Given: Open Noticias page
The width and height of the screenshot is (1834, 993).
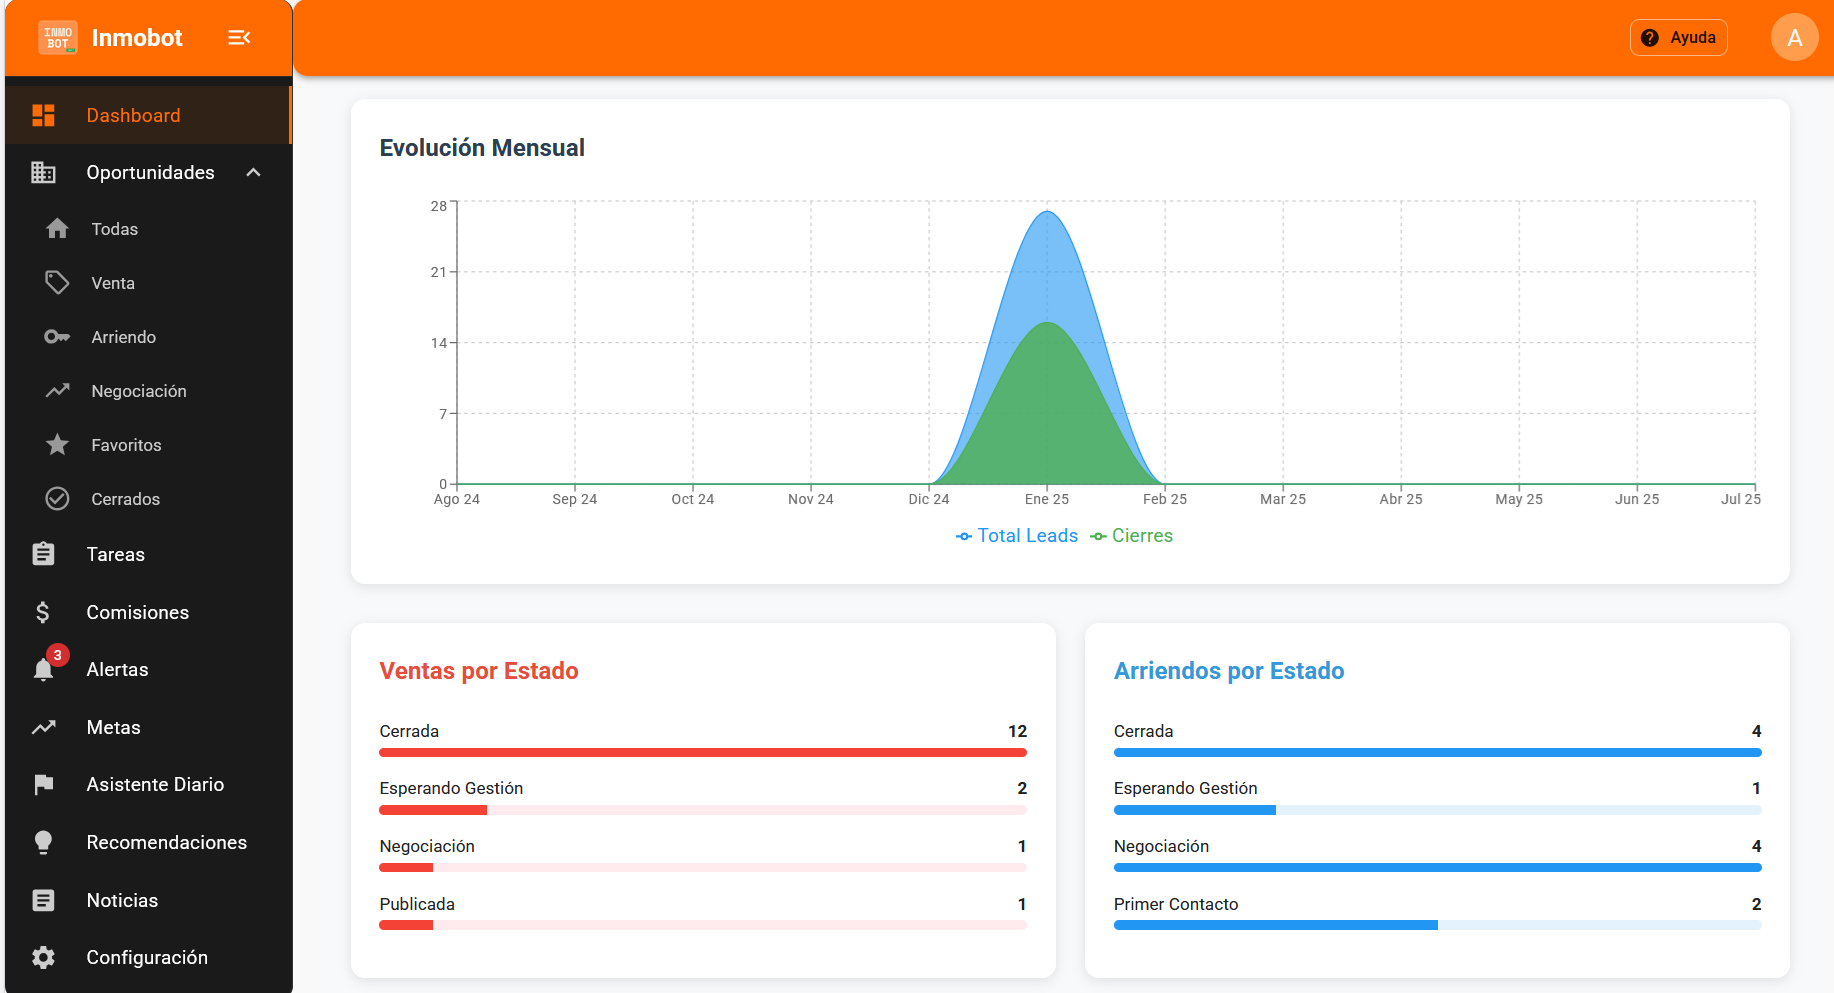Looking at the screenshot, I should [148, 900].
